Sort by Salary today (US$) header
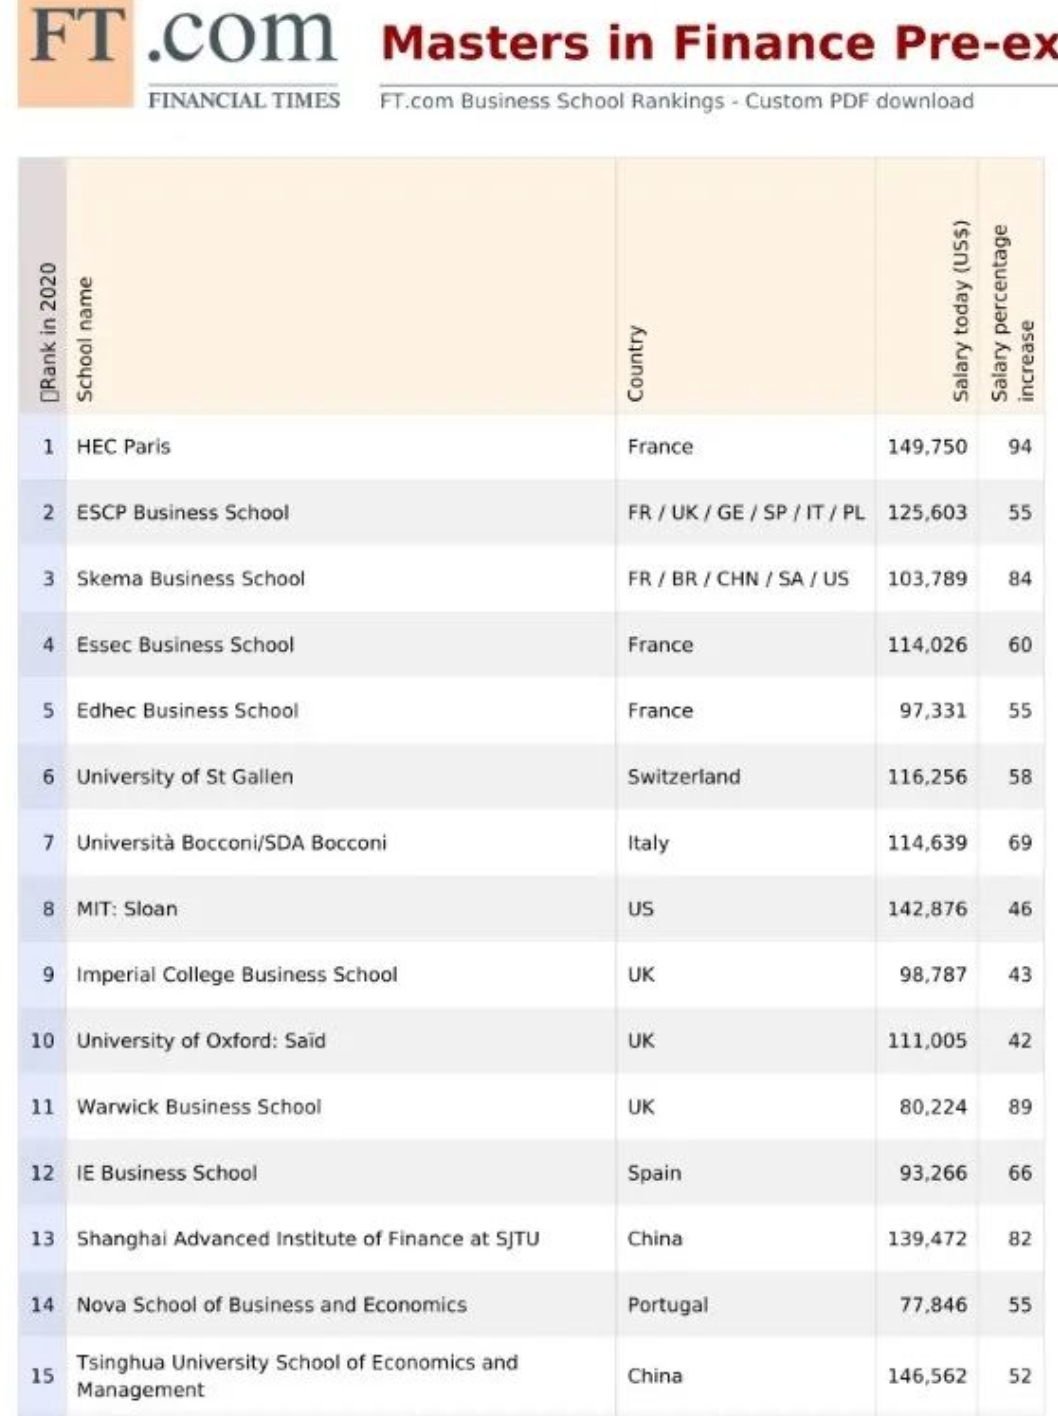Image resolution: width=1058 pixels, height=1416 pixels. pyautogui.click(x=960, y=310)
